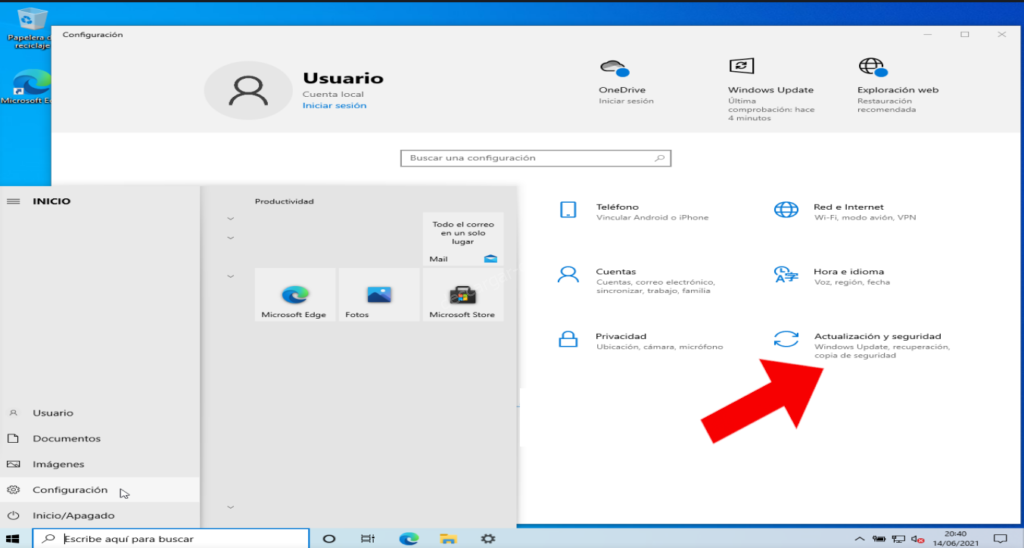1024x548 pixels.
Task: Show hidden system tray icons
Action: (x=859, y=539)
